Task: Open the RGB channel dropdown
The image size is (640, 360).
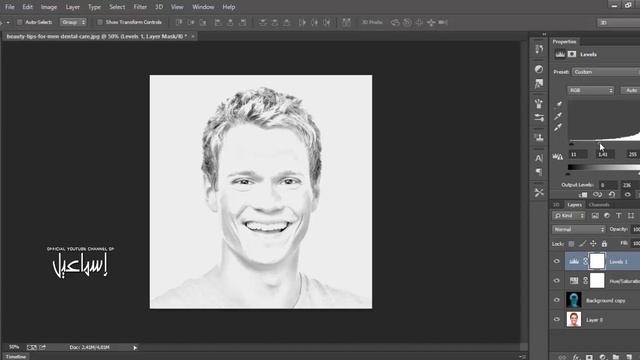Action: click(591, 90)
